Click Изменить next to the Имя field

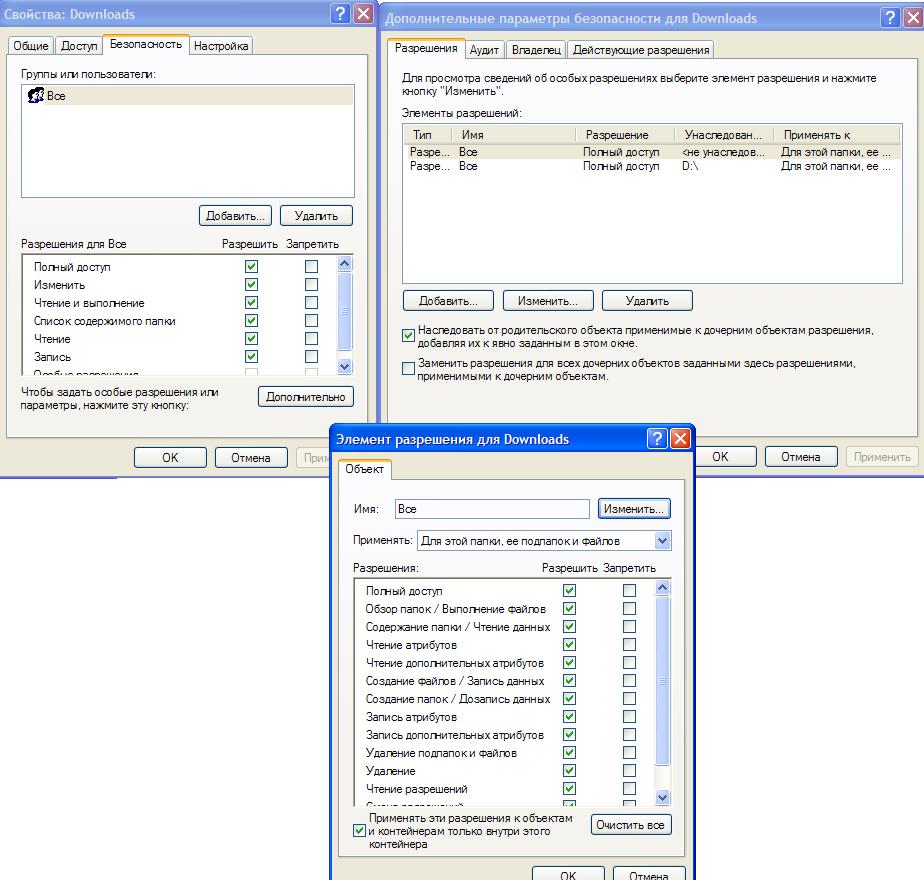(634, 509)
